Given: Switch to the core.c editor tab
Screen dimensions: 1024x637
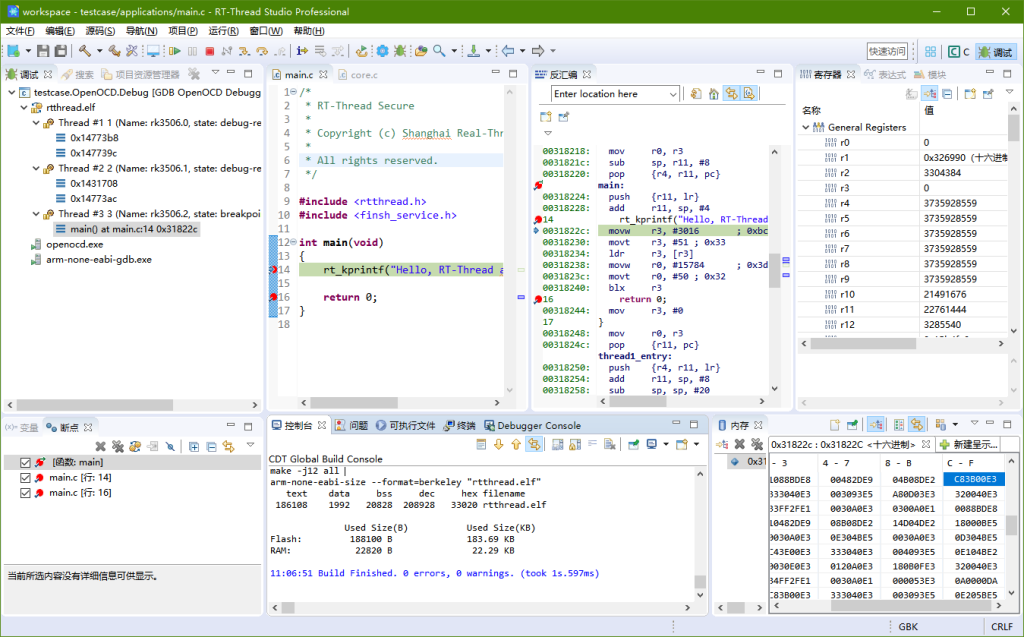Looking at the screenshot, I should click(x=358, y=73).
